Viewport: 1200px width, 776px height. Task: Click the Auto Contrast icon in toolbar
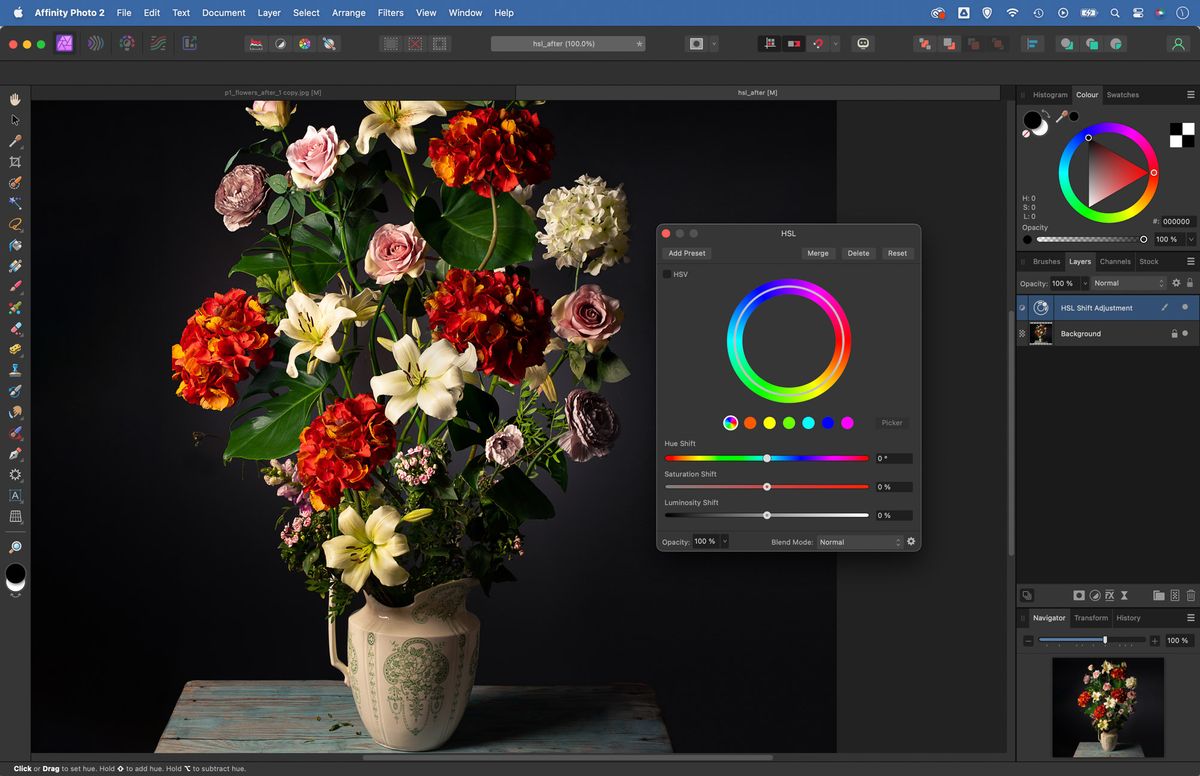[x=281, y=43]
